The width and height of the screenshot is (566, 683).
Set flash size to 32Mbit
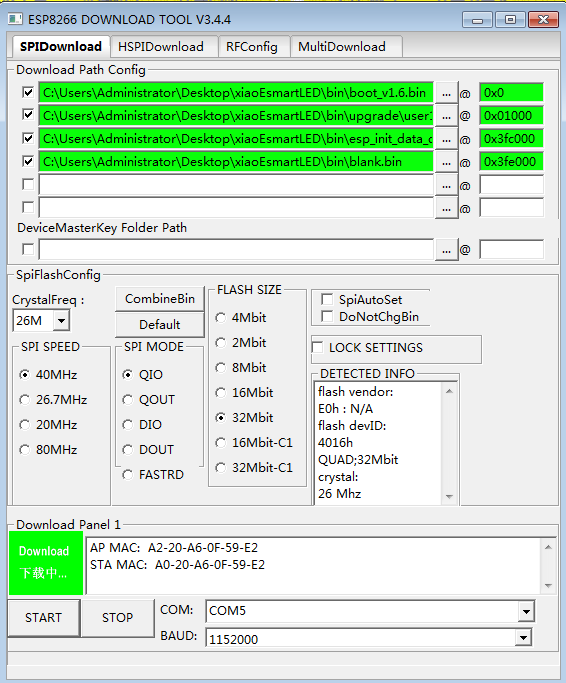pyautogui.click(x=221, y=418)
